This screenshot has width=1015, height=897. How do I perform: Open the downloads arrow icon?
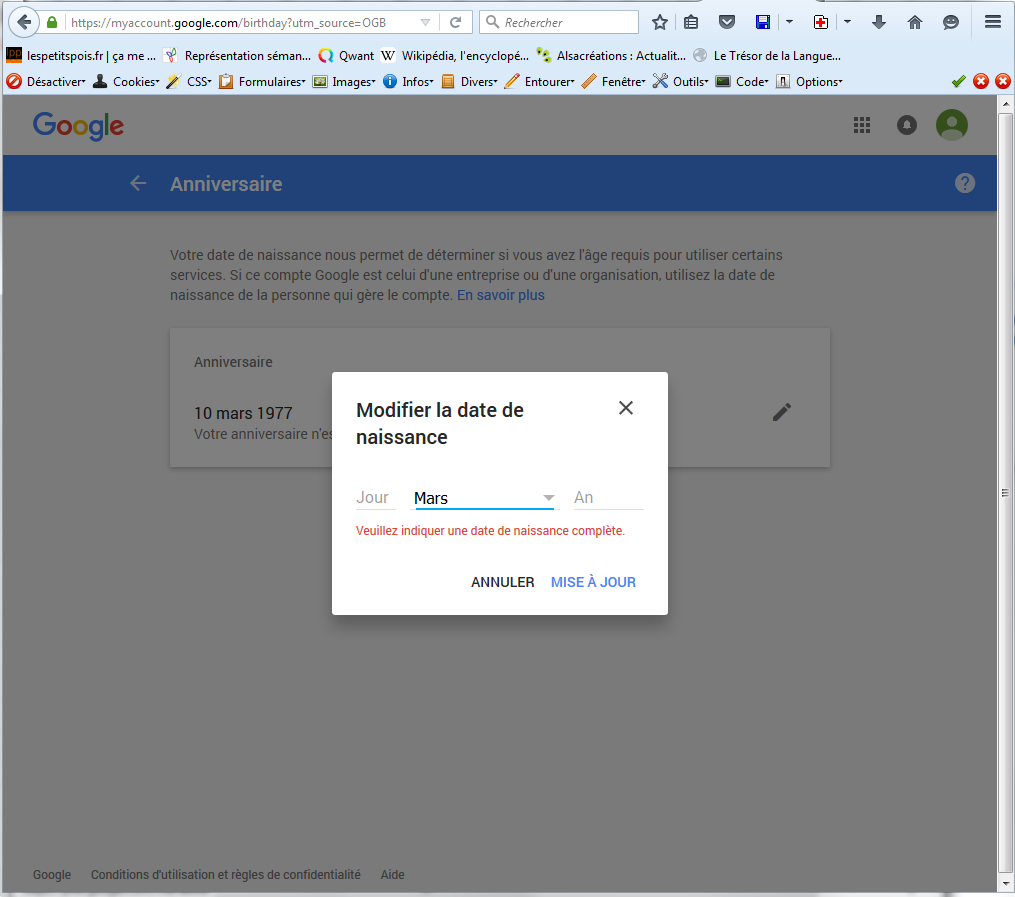878,23
